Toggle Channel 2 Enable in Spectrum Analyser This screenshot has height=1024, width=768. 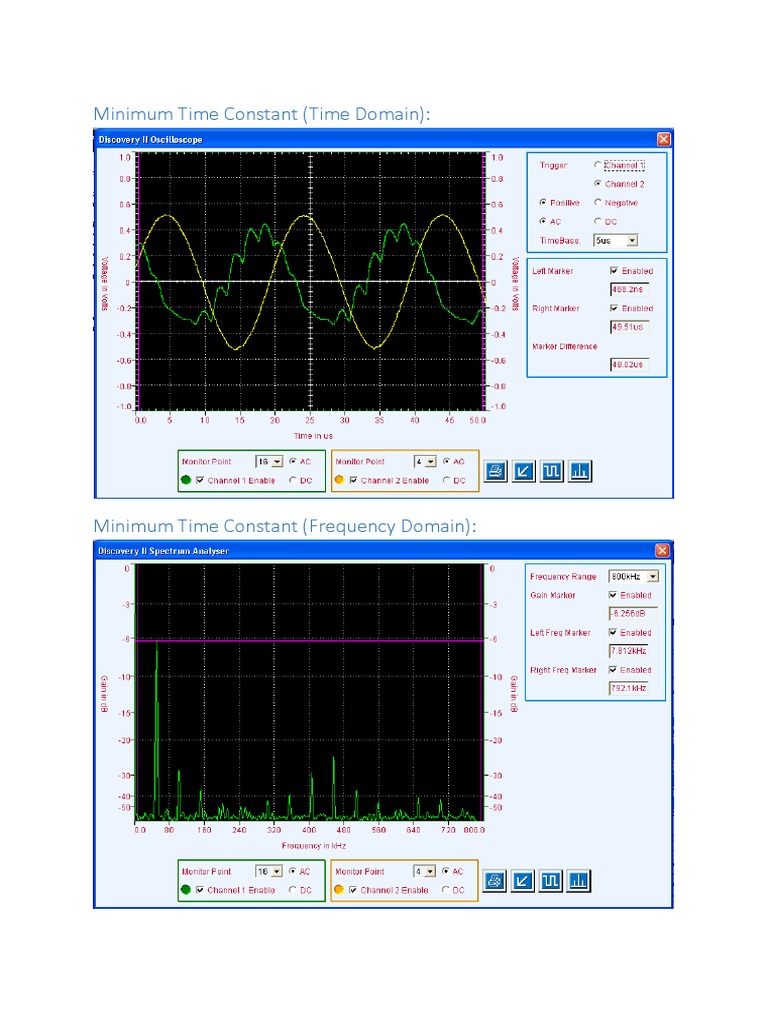(x=353, y=889)
